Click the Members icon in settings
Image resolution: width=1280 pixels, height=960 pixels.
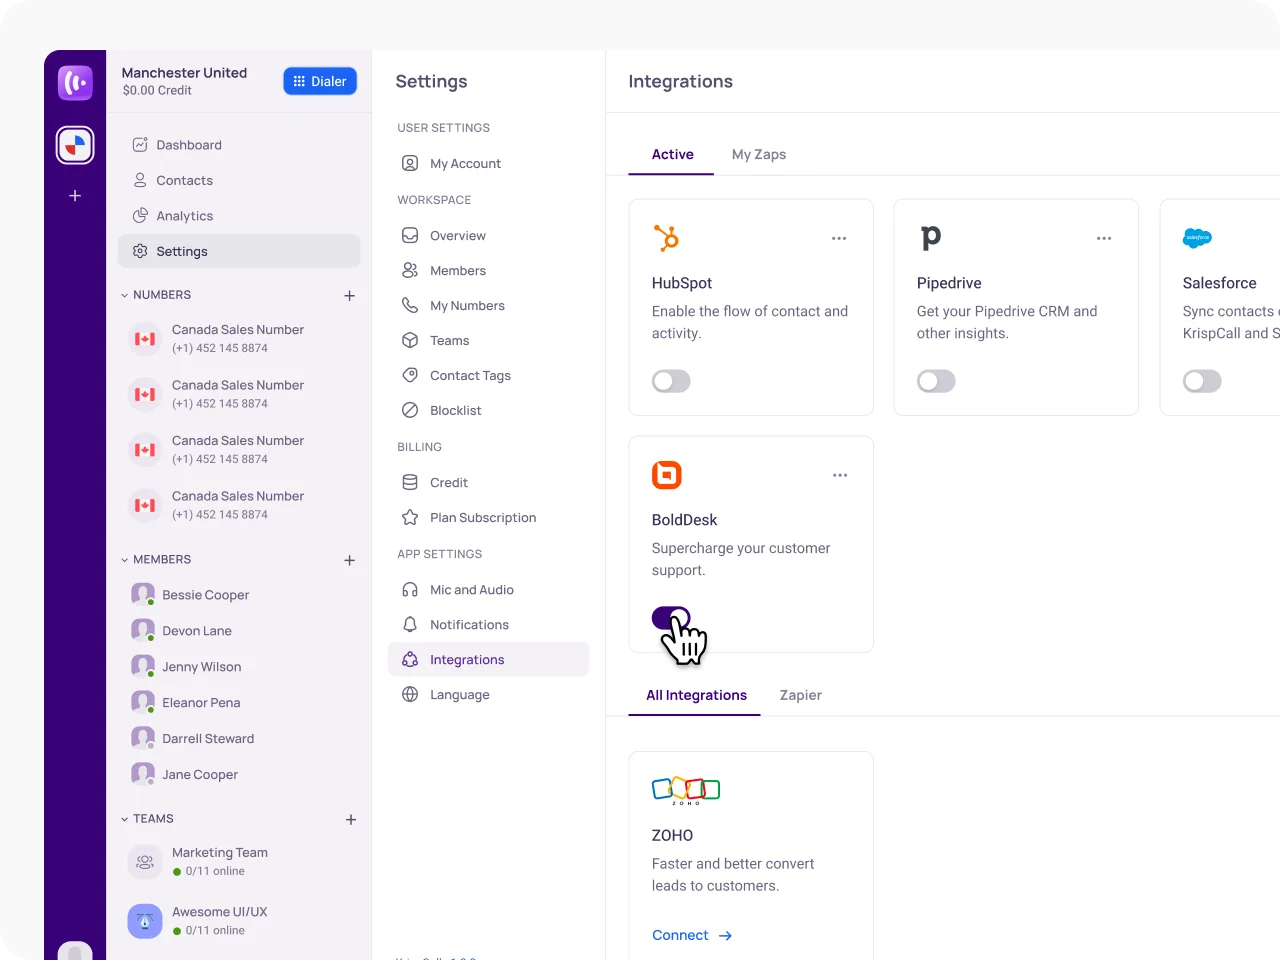410,271
